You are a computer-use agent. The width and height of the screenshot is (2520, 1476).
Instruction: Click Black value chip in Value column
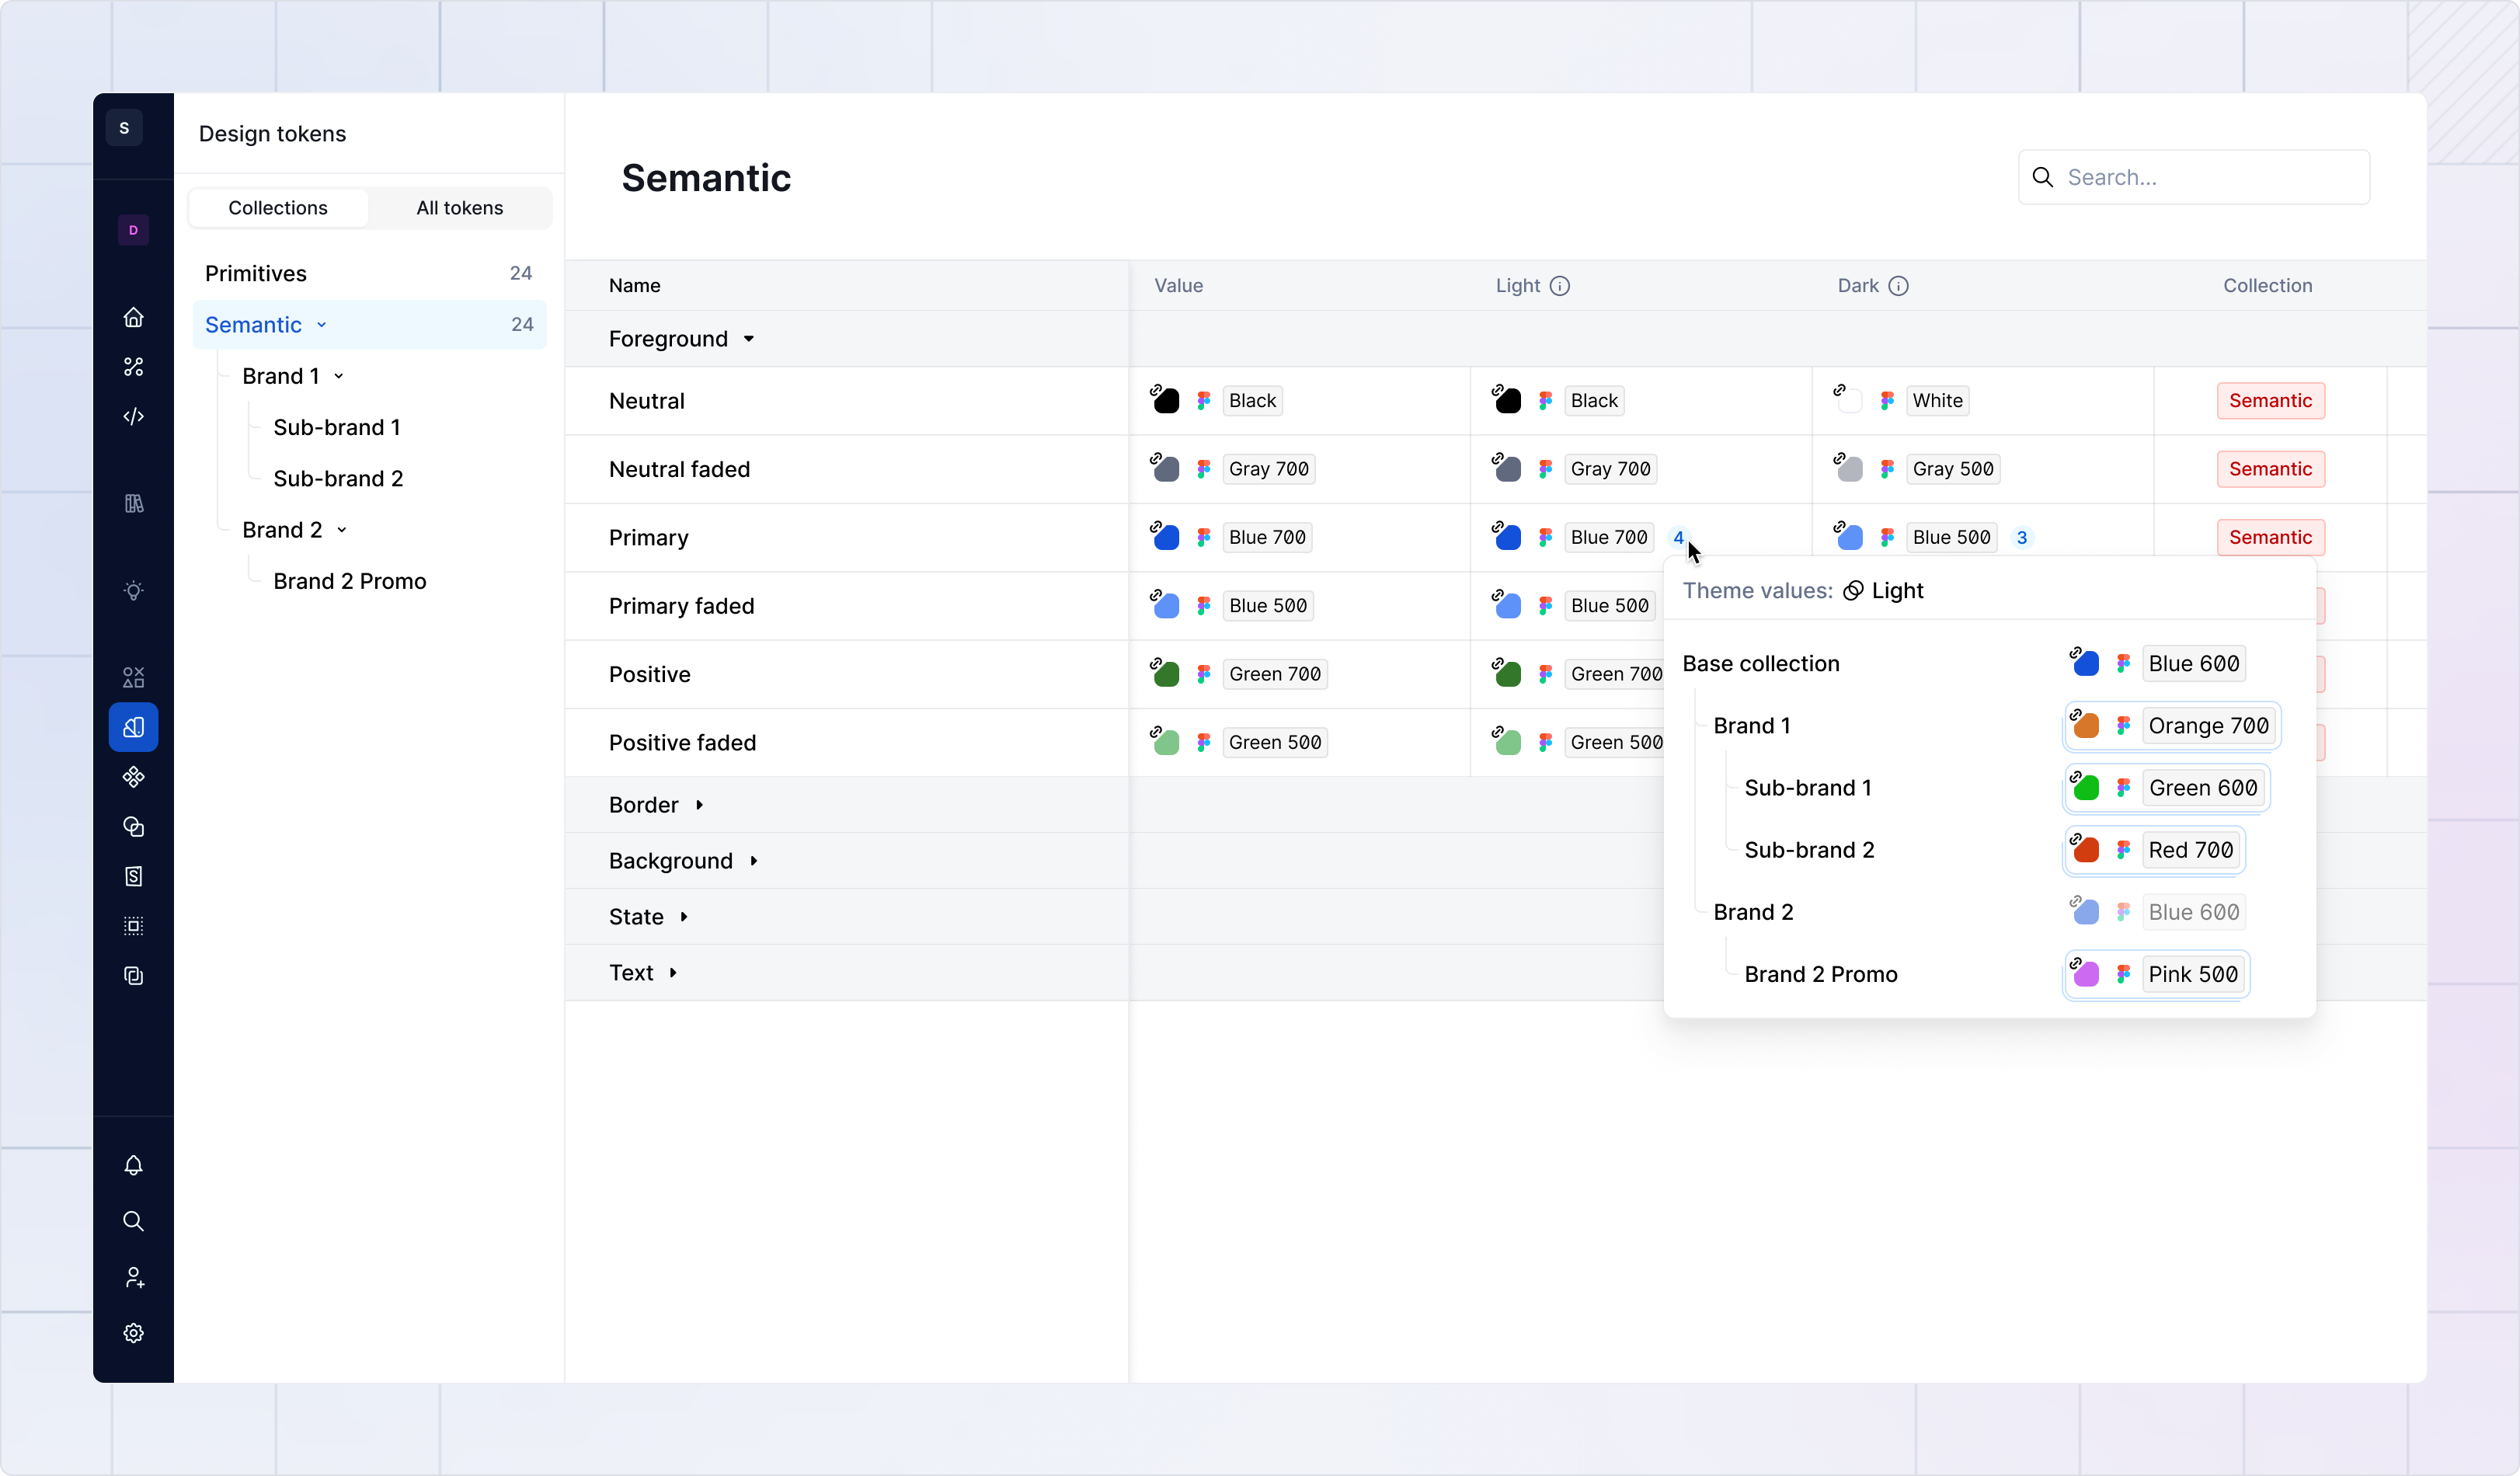coord(1252,401)
